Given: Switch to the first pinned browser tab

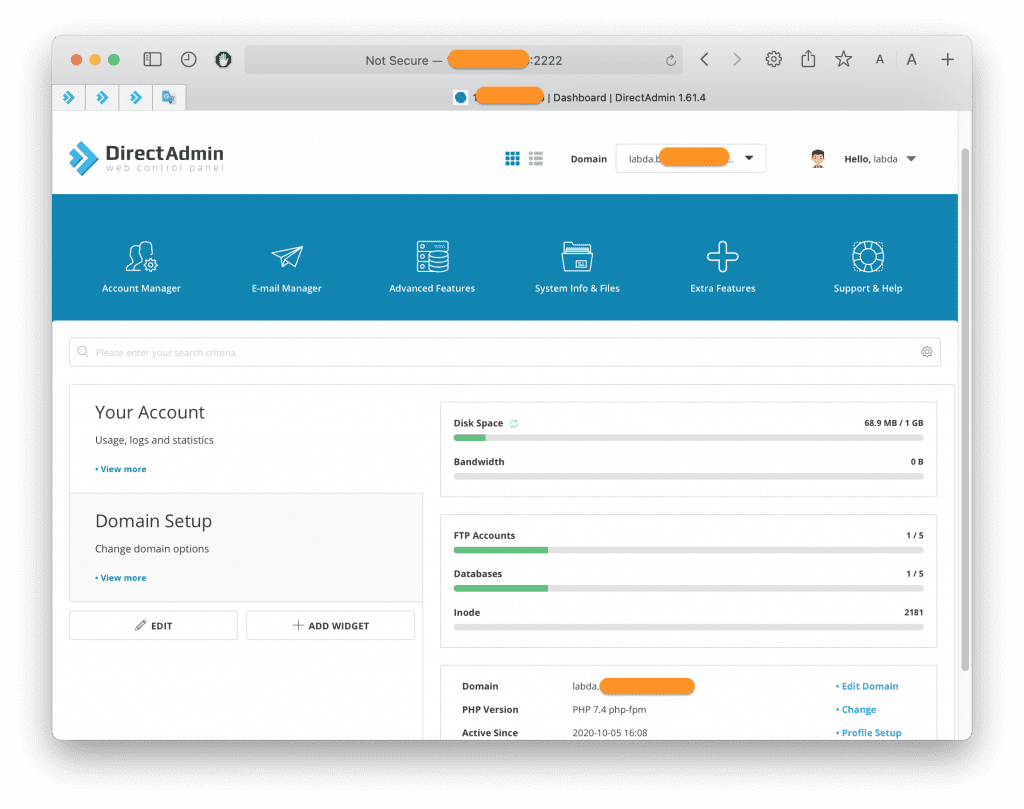Looking at the screenshot, I should [69, 97].
